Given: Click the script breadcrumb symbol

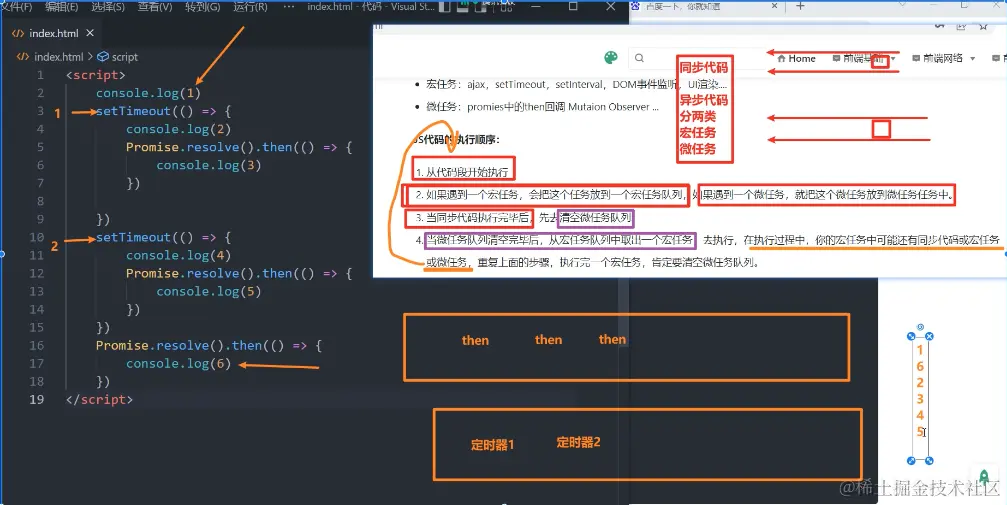Looking at the screenshot, I should pyautogui.click(x=118, y=57).
